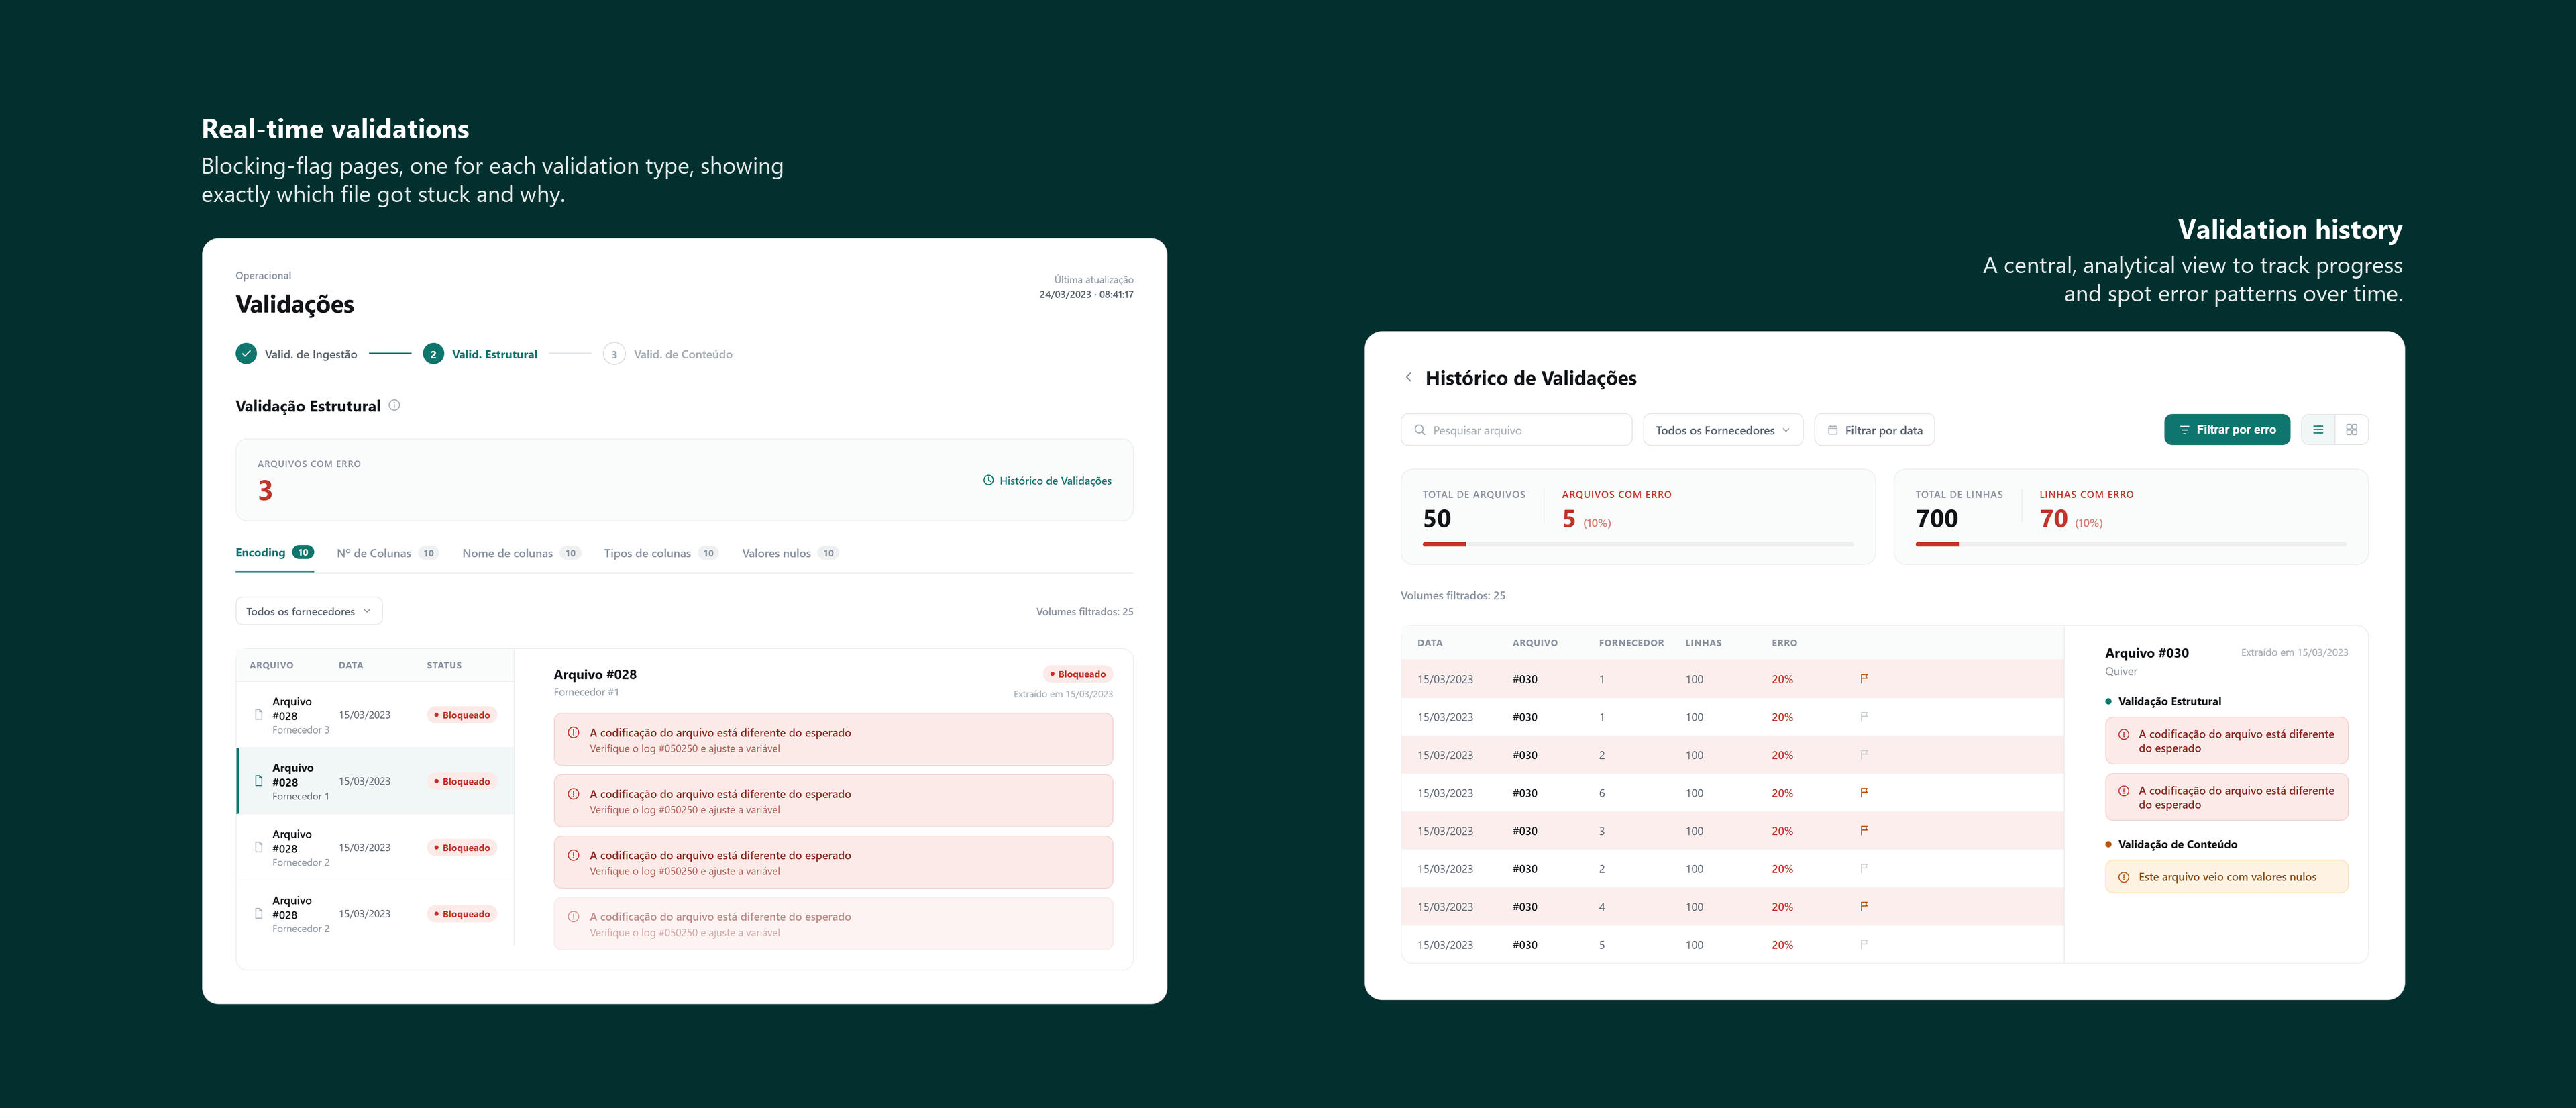Screen dimensions: 2576x1108
Task: Click the Arquivos com erro progress bar
Action: pos(1637,544)
